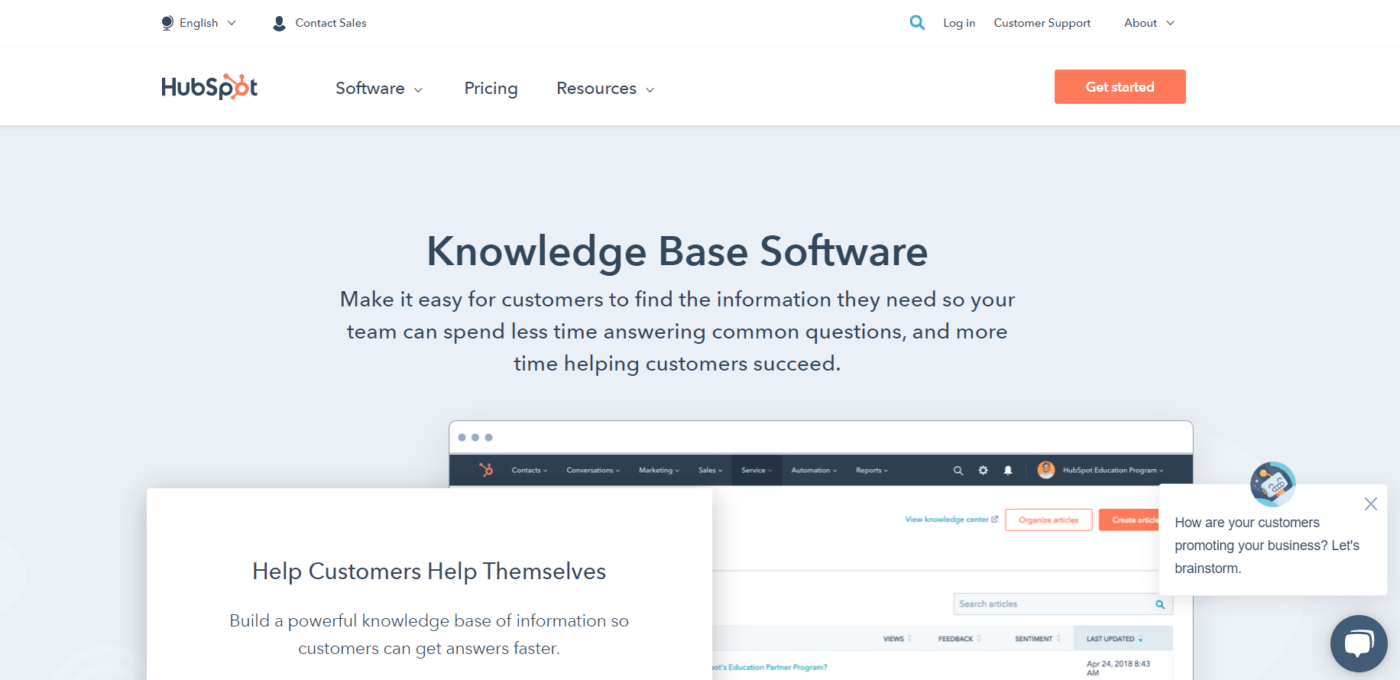This screenshot has width=1400, height=680.
Task: Click the Apr 24, 2018 date cell
Action: (x=1121, y=668)
